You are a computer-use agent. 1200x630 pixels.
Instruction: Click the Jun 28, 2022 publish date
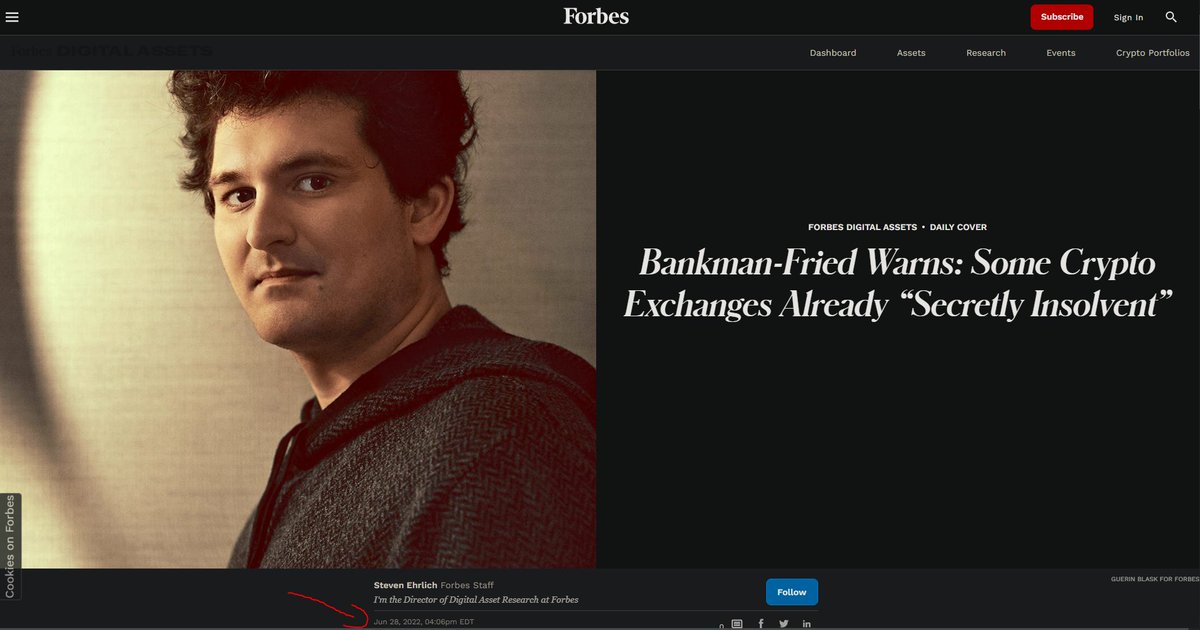click(x=423, y=622)
